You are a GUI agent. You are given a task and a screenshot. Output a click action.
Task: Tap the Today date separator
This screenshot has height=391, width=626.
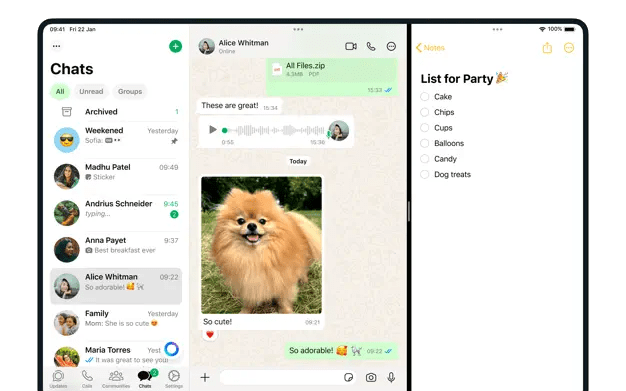pyautogui.click(x=298, y=161)
